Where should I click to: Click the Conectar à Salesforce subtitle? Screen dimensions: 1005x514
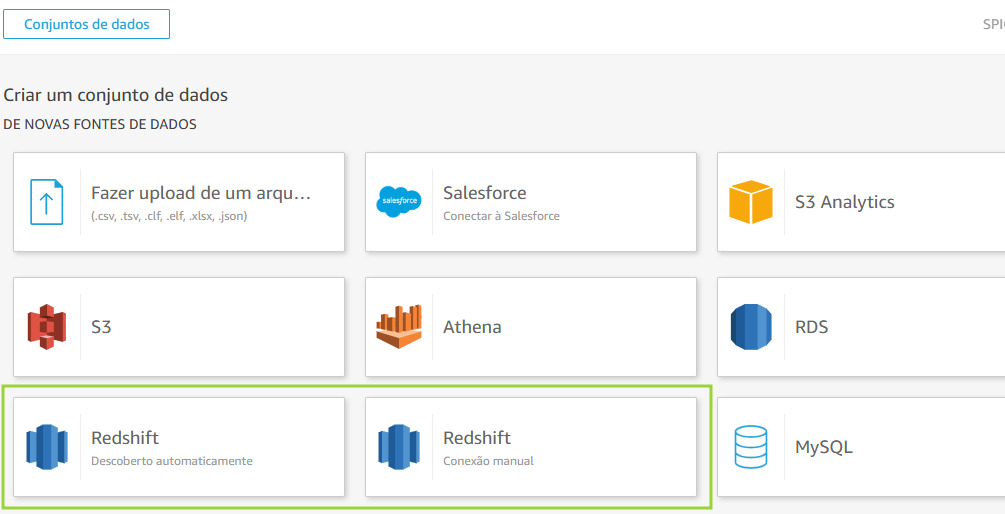point(501,216)
